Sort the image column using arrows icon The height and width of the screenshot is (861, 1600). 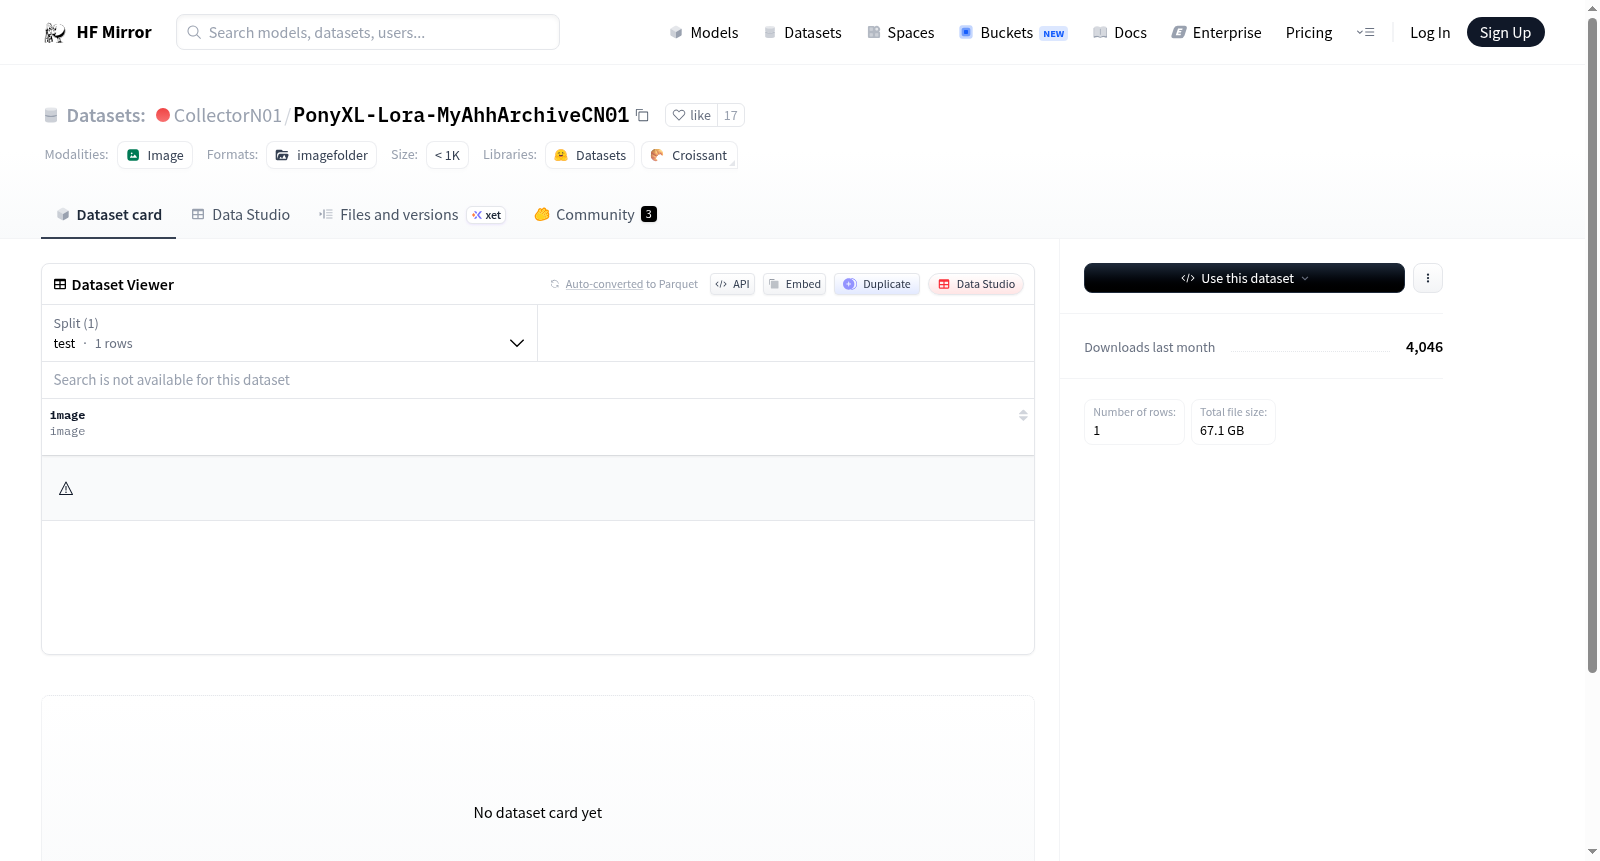[1023, 415]
